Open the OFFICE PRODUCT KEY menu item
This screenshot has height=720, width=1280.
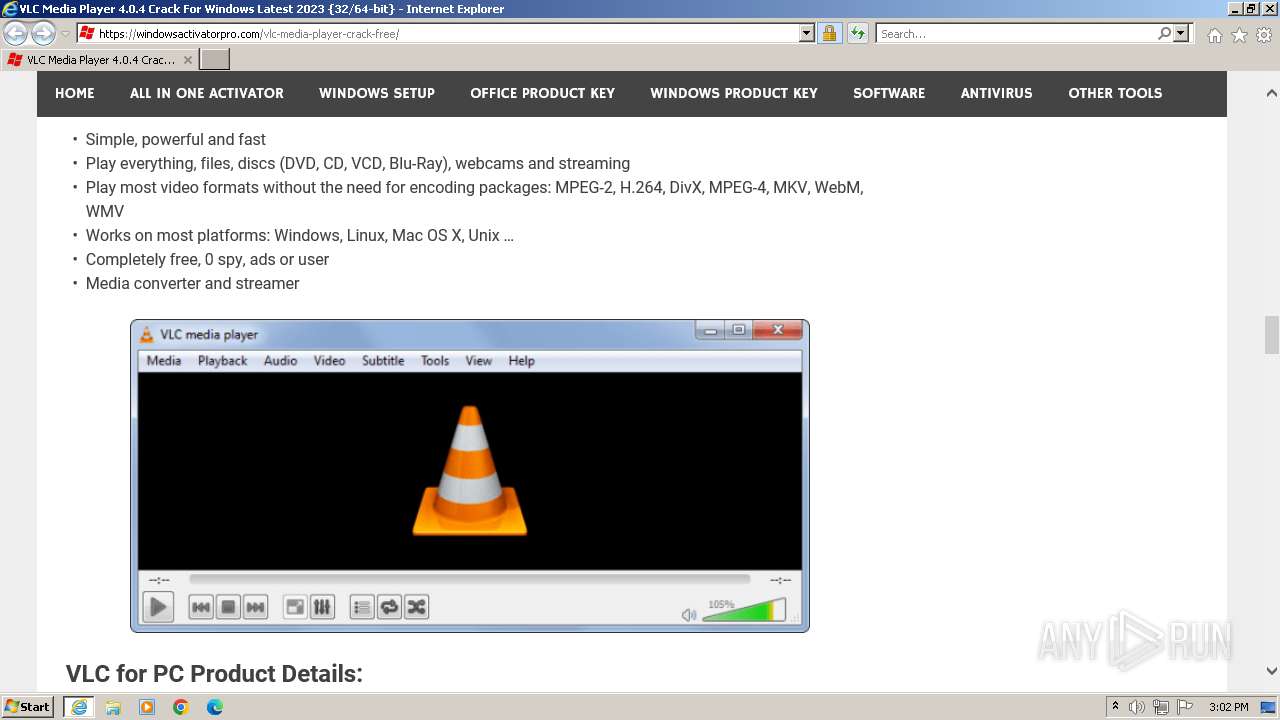tap(543, 93)
